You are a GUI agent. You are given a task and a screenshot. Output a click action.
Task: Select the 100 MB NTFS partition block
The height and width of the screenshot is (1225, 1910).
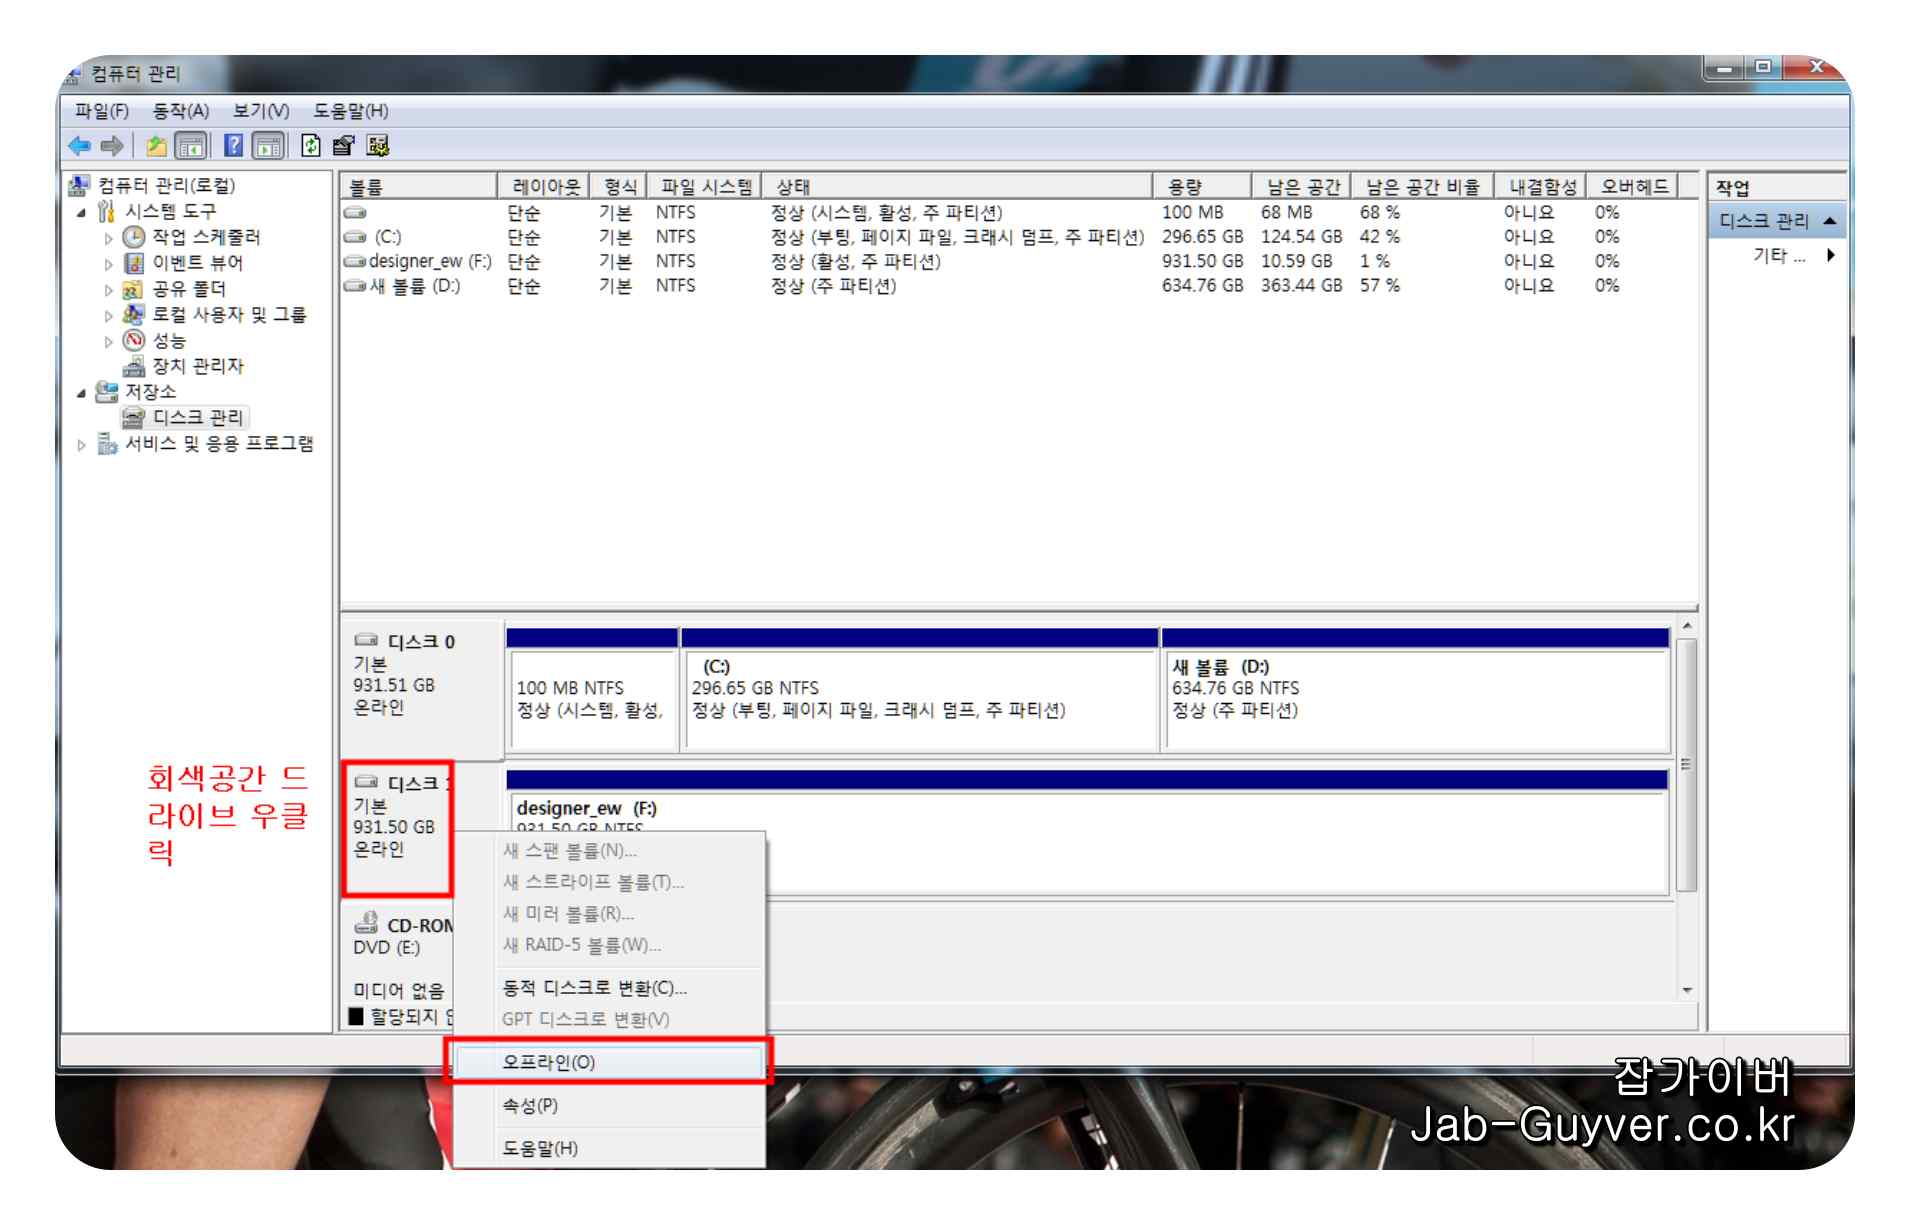pos(593,690)
